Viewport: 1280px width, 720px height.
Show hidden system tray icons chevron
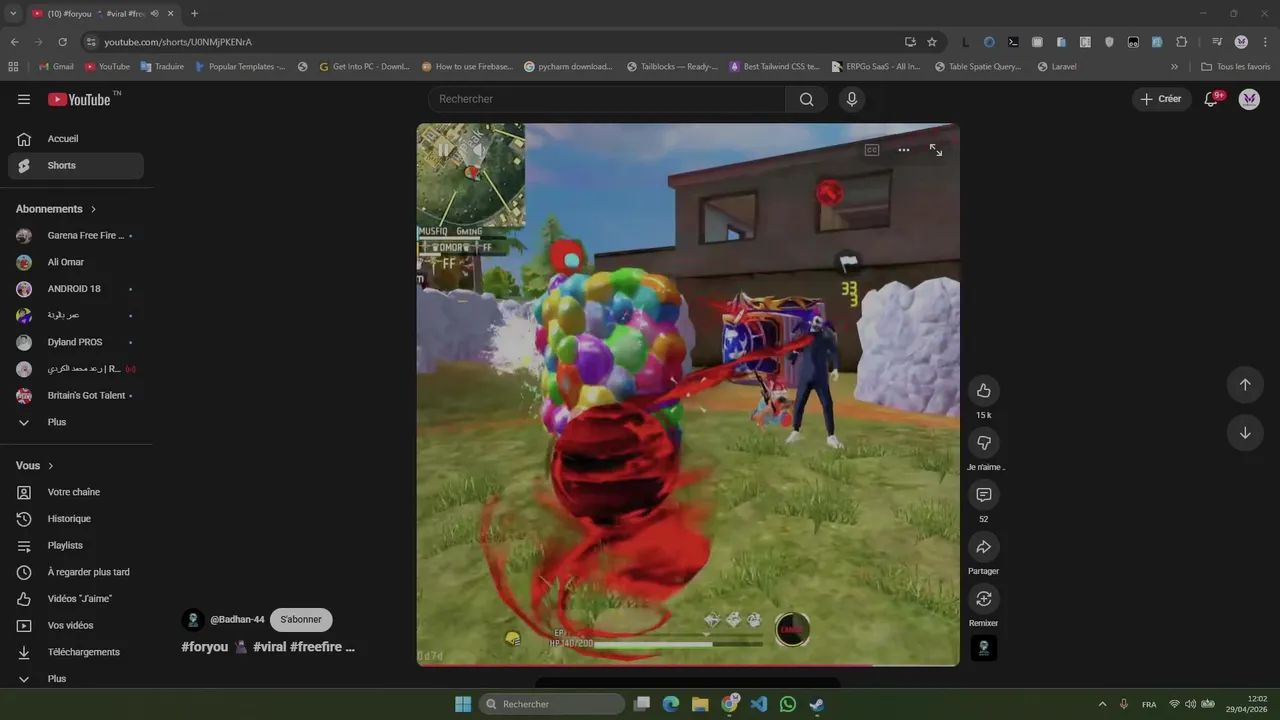[x=1102, y=704]
